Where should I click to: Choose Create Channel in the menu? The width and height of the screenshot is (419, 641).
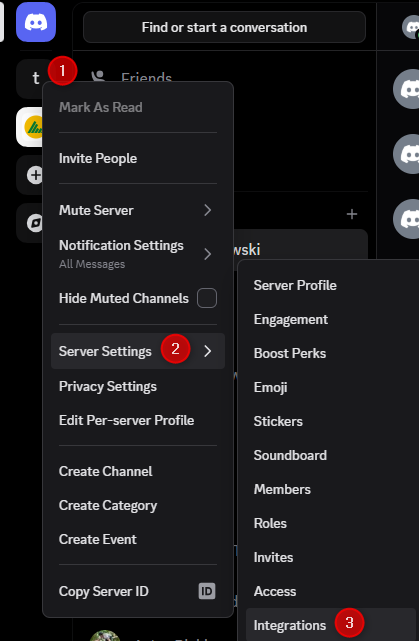[138, 471]
